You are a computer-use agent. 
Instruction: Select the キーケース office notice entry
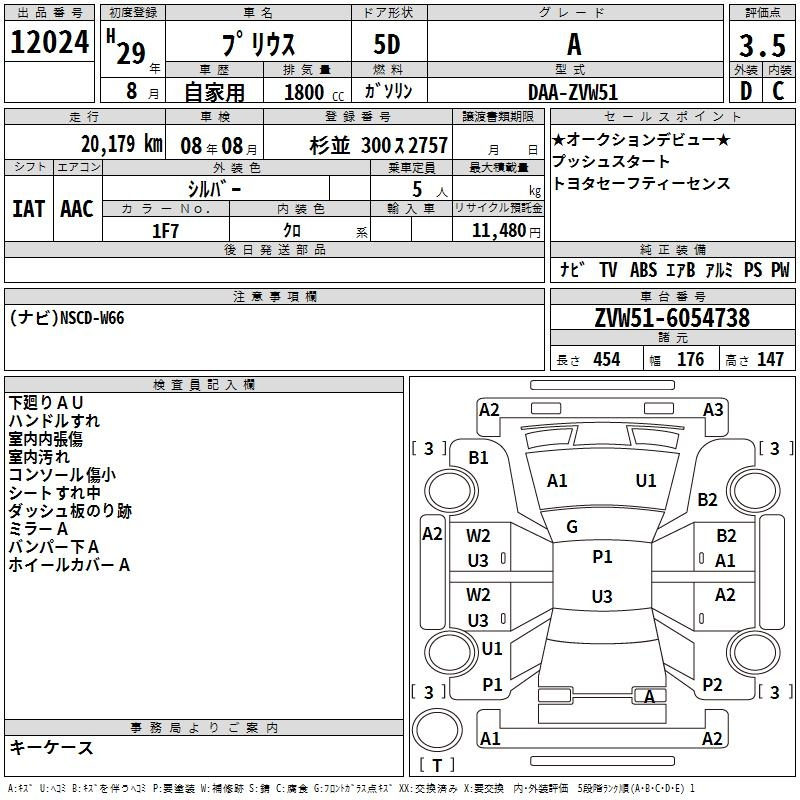(x=52, y=748)
